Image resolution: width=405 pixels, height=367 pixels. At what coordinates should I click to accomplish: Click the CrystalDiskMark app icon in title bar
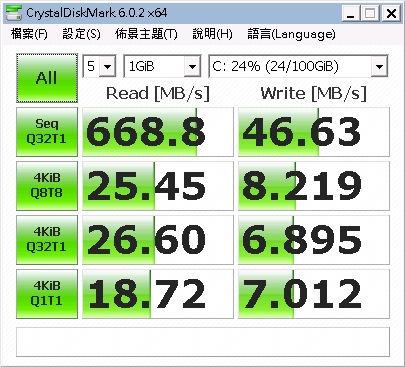[14, 13]
